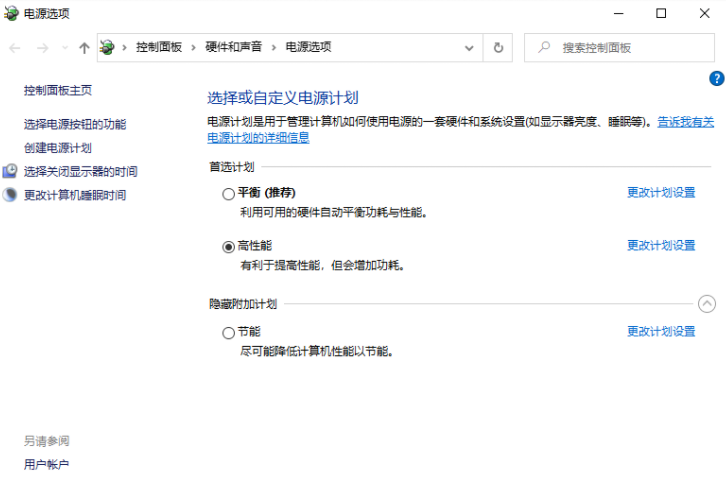Image resolution: width=726 pixels, height=483 pixels.
Task: Select the 节能 power plan radio button
Action: coord(228,333)
